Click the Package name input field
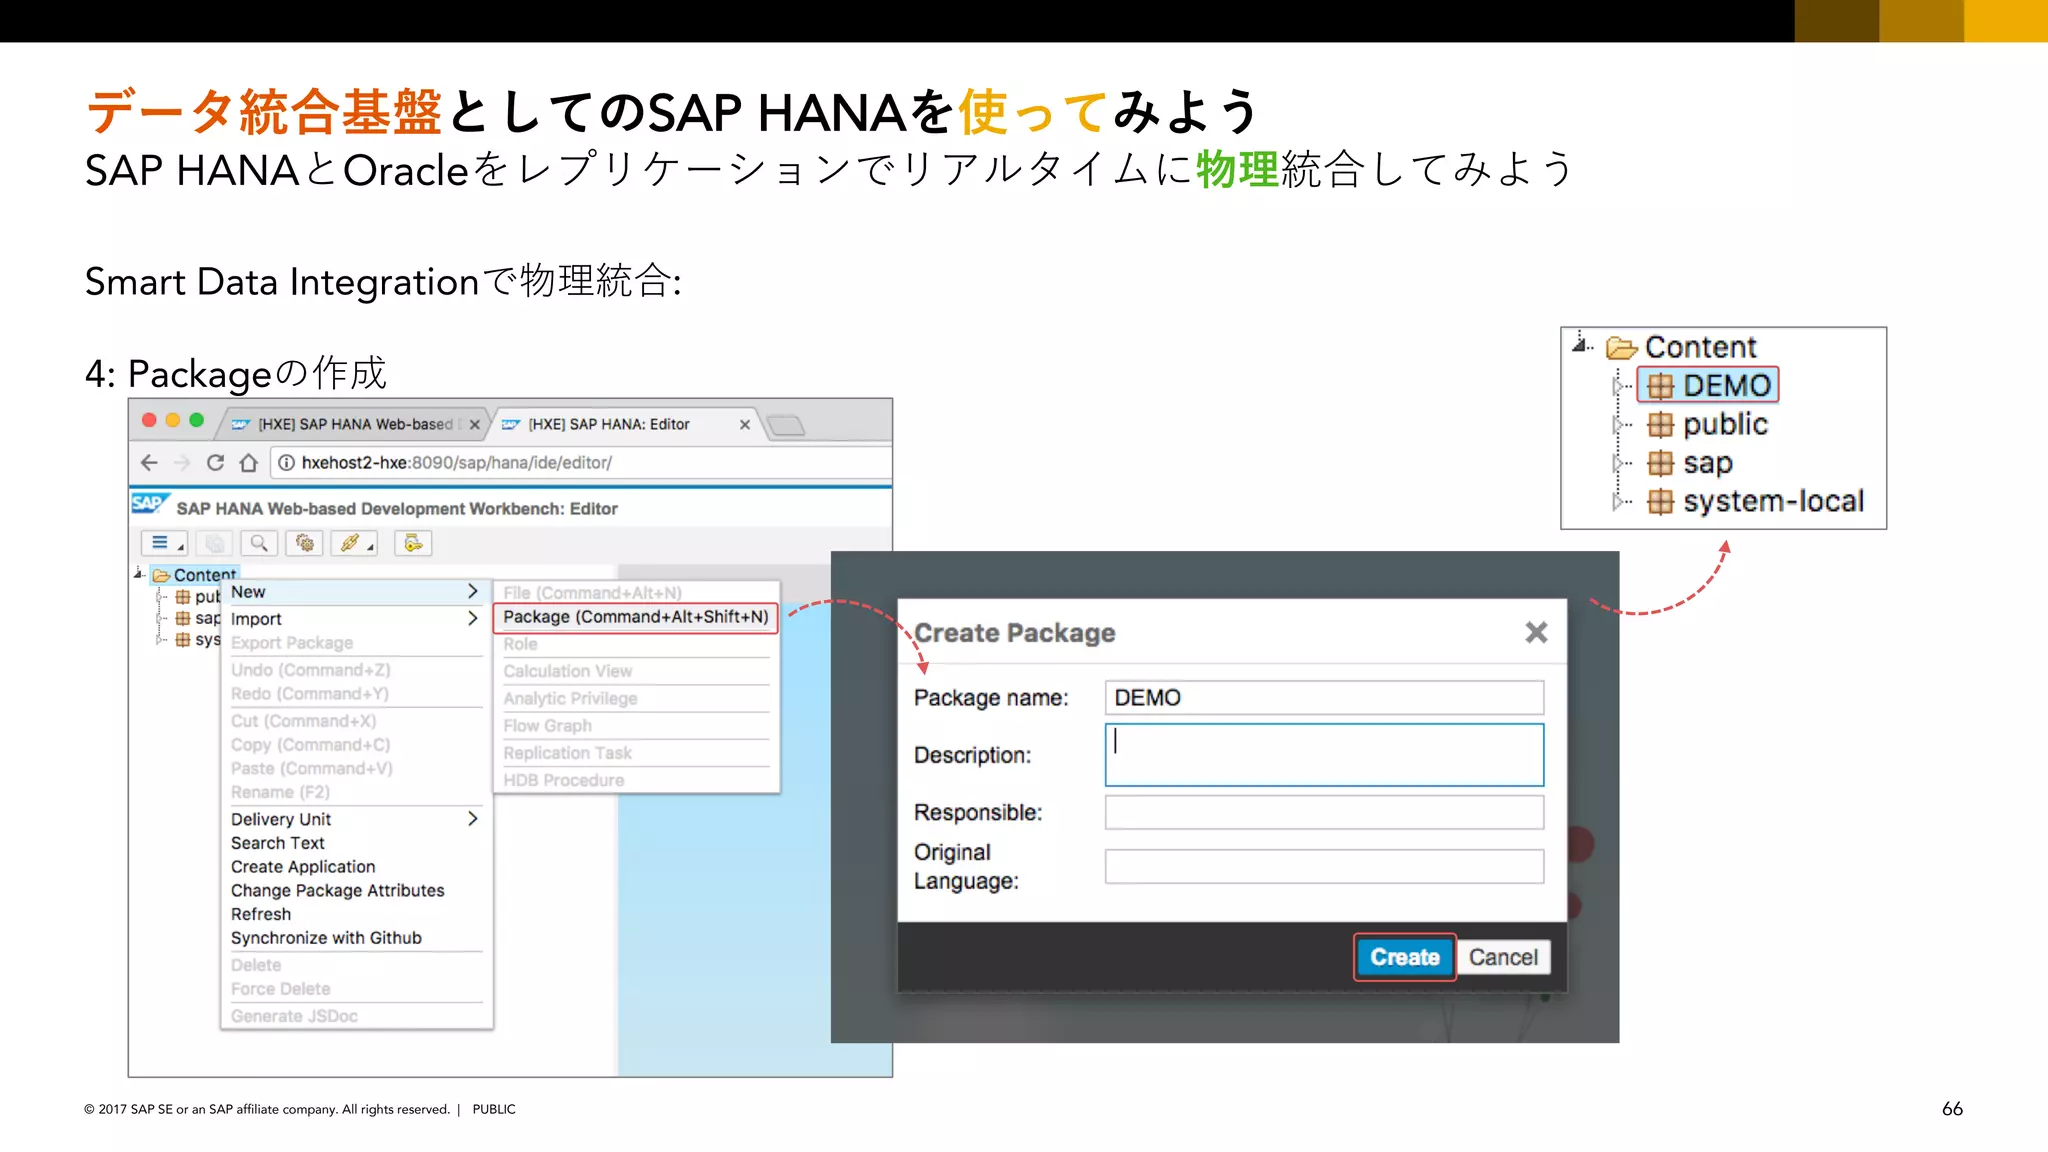Viewport: 2048px width, 1152px height. pyautogui.click(x=1324, y=698)
